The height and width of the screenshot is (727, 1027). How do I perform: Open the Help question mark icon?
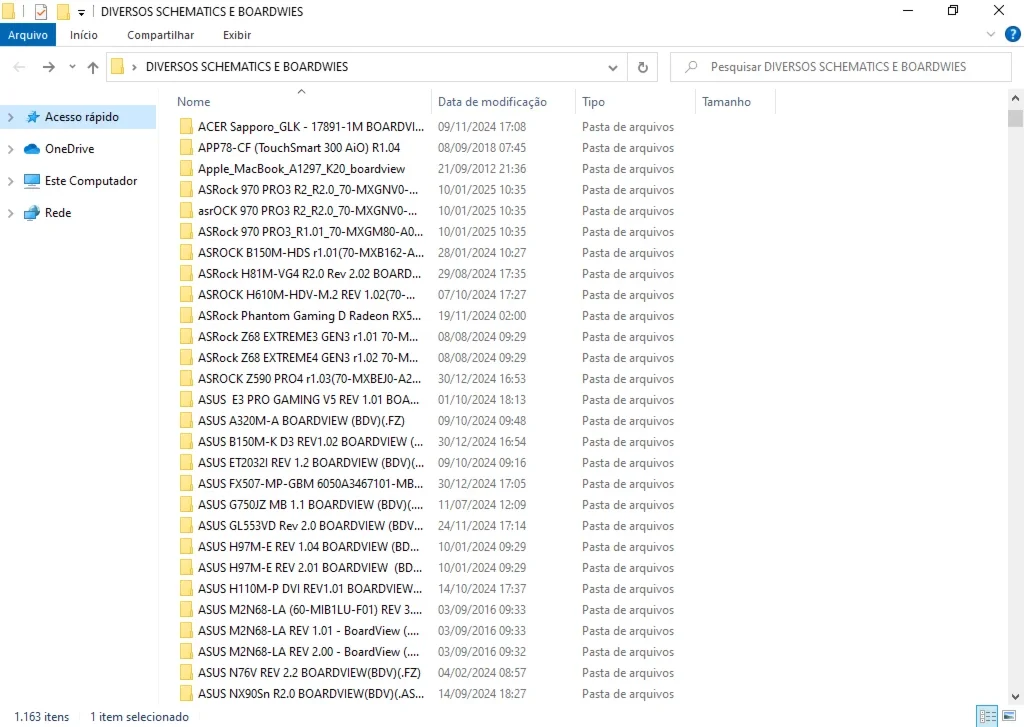pyautogui.click(x=1013, y=34)
